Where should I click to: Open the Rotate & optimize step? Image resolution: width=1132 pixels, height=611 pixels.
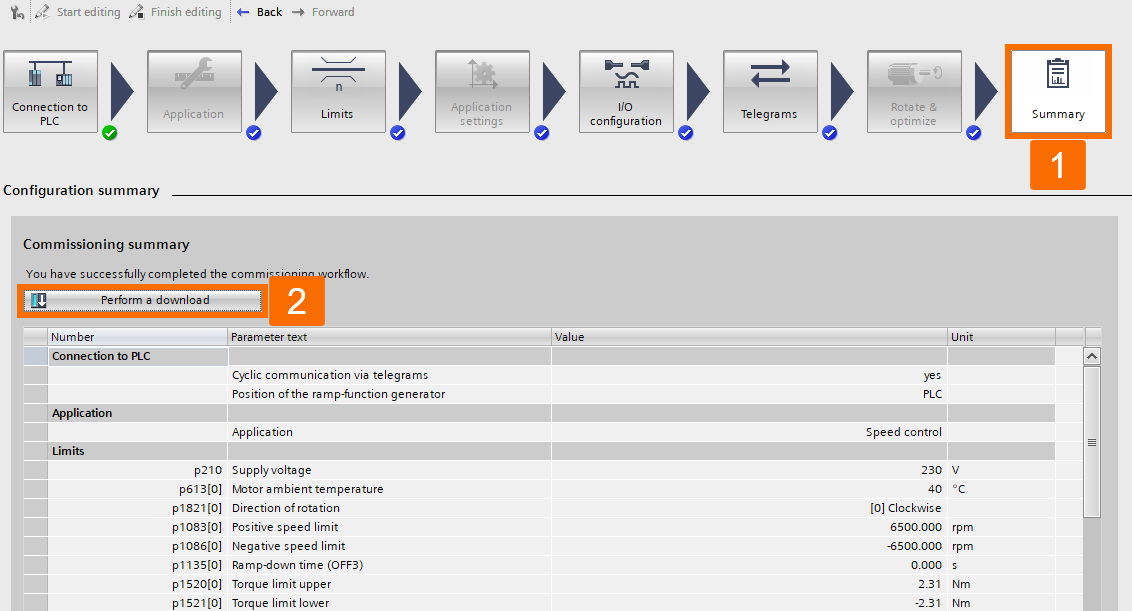pyautogui.click(x=914, y=91)
